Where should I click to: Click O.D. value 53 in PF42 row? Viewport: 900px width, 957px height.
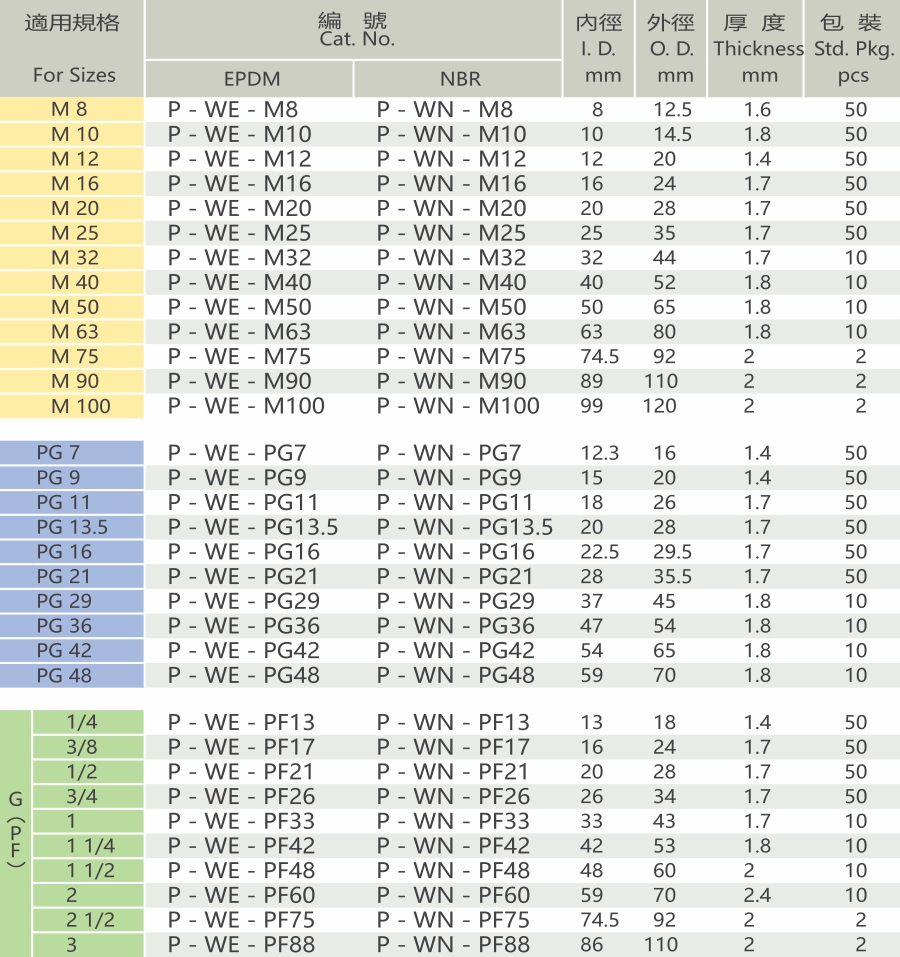(x=664, y=846)
